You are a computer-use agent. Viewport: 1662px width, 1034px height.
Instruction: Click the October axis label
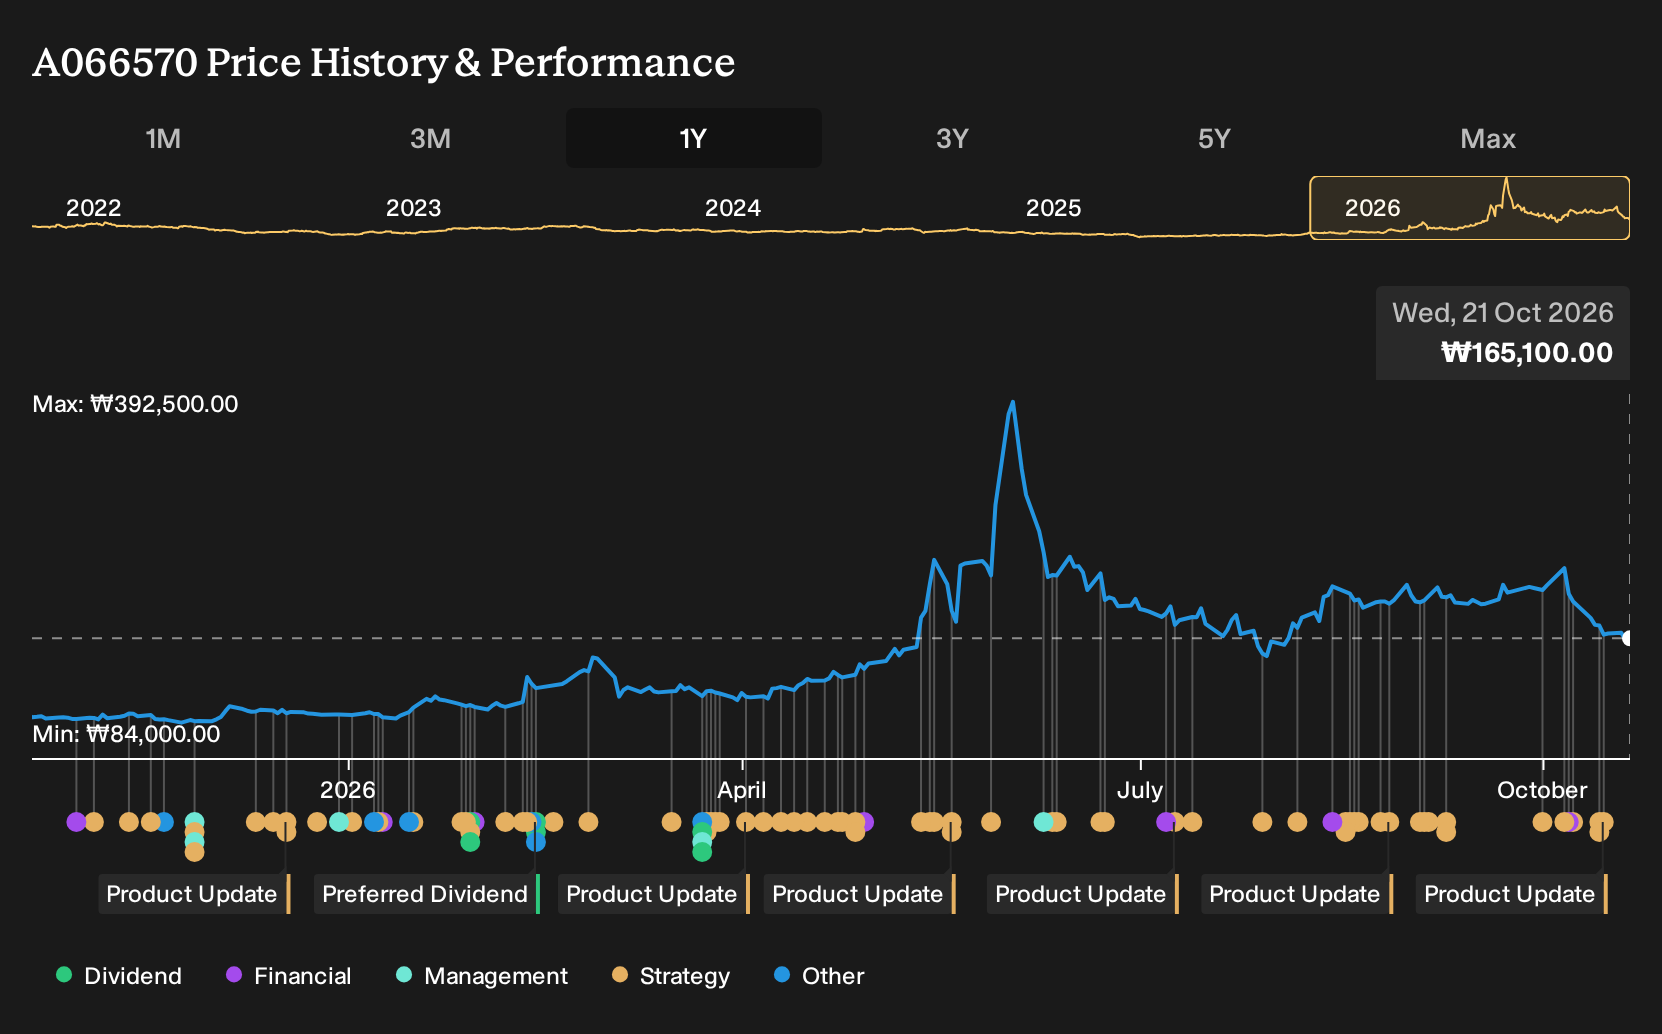pyautogui.click(x=1542, y=790)
